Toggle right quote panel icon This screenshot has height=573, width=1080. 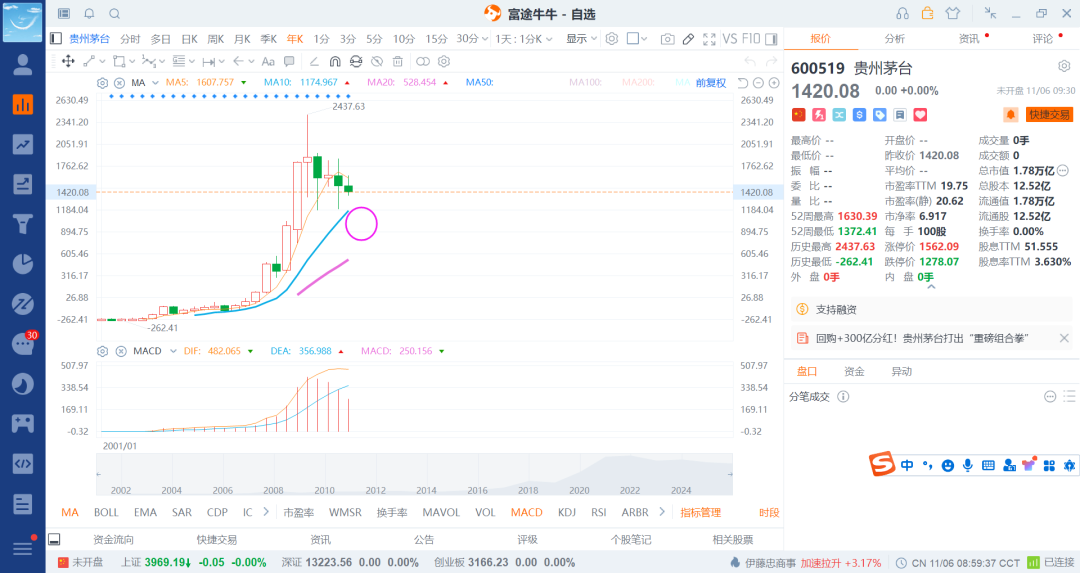[771, 39]
